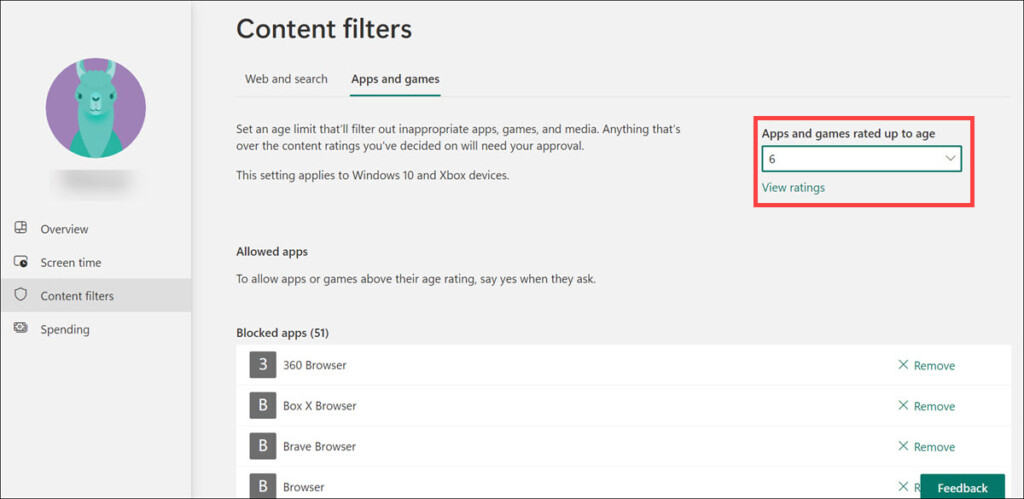
Task: Select the Apps and games tab
Action: pos(395,79)
